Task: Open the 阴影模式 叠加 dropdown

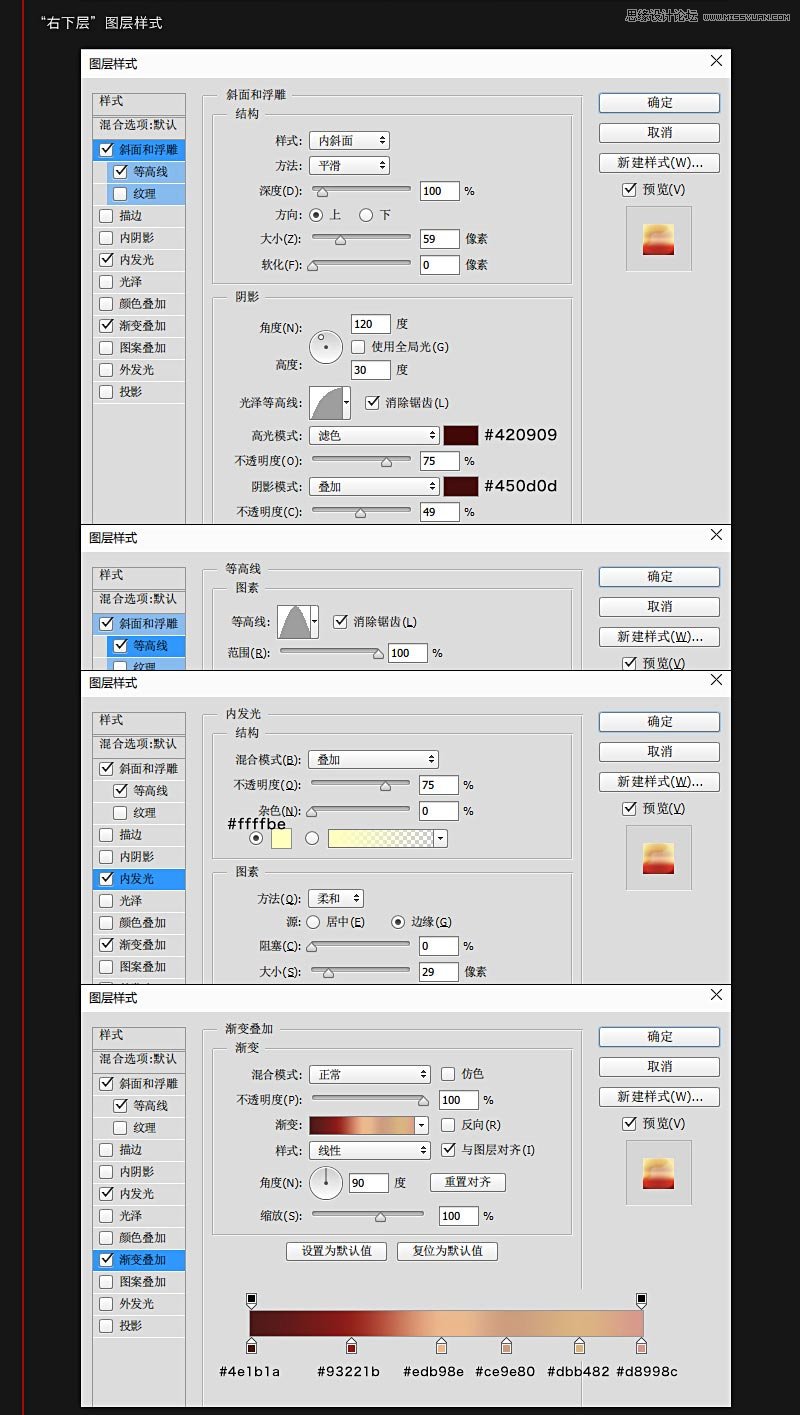Action: 374,486
